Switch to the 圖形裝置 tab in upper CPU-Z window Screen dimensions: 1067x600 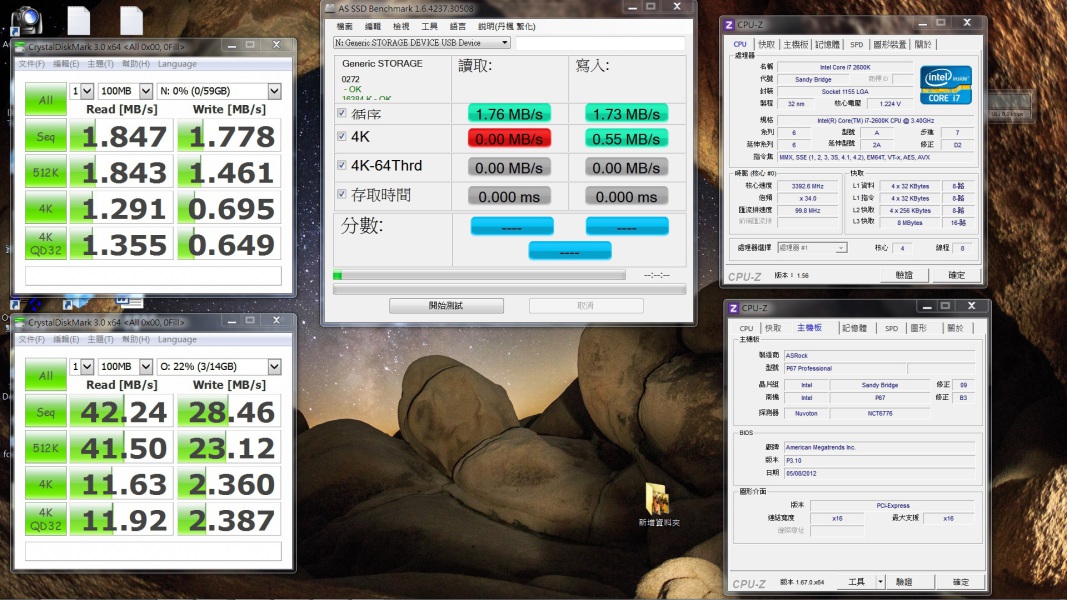(889, 44)
